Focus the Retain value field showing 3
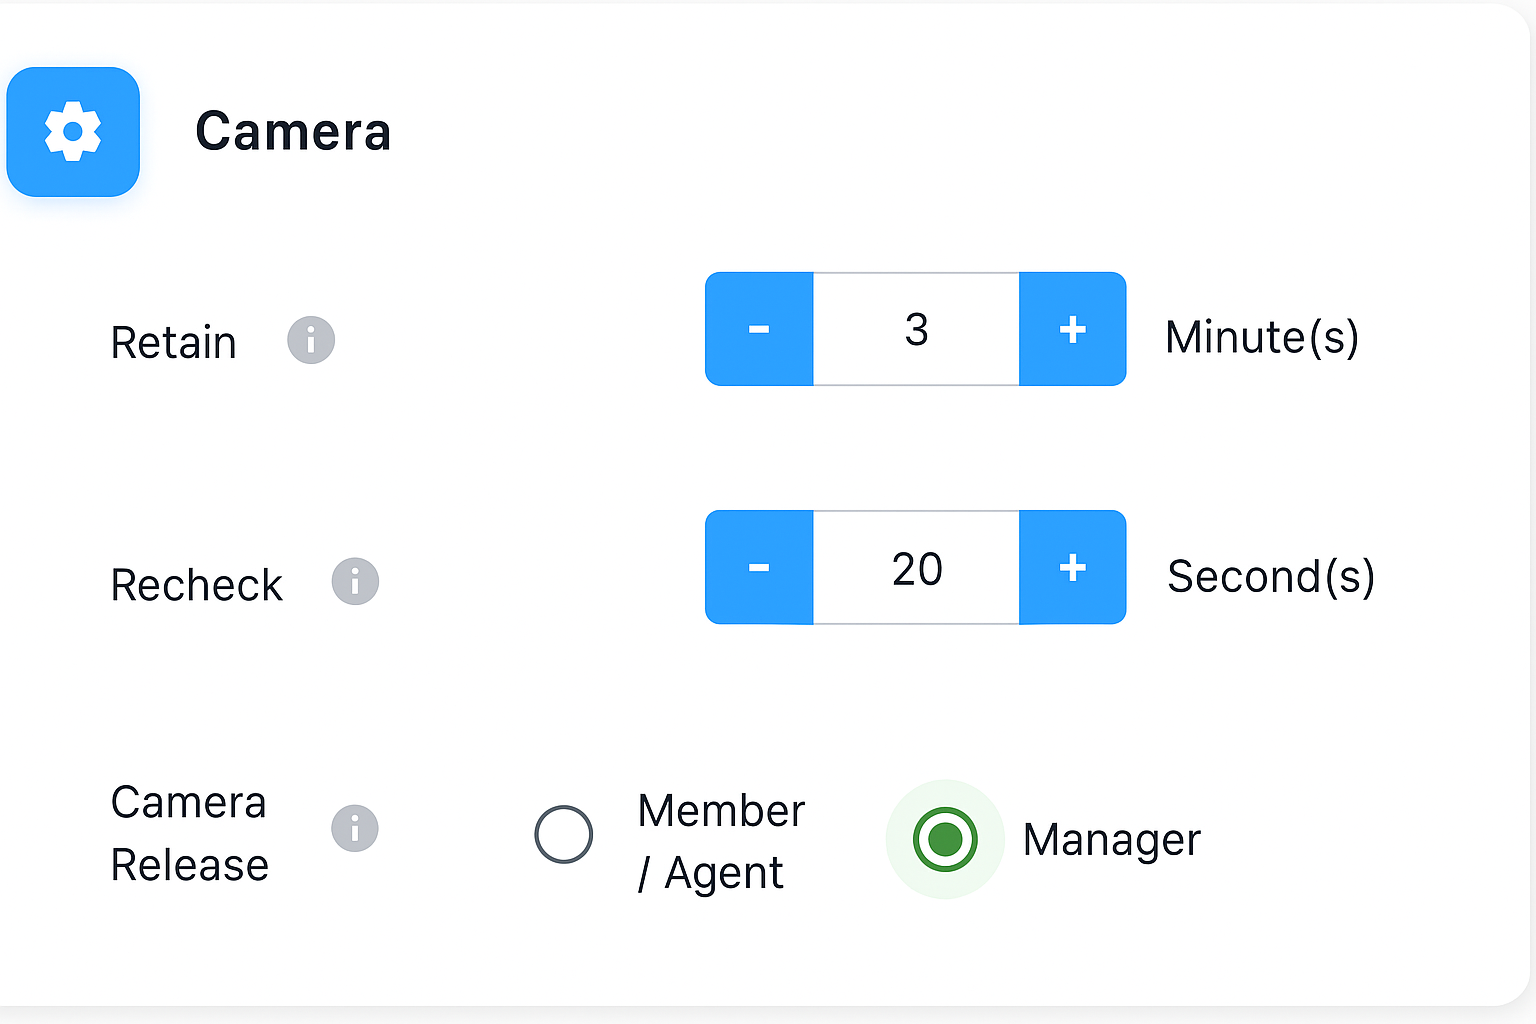The width and height of the screenshot is (1536, 1024). (916, 329)
